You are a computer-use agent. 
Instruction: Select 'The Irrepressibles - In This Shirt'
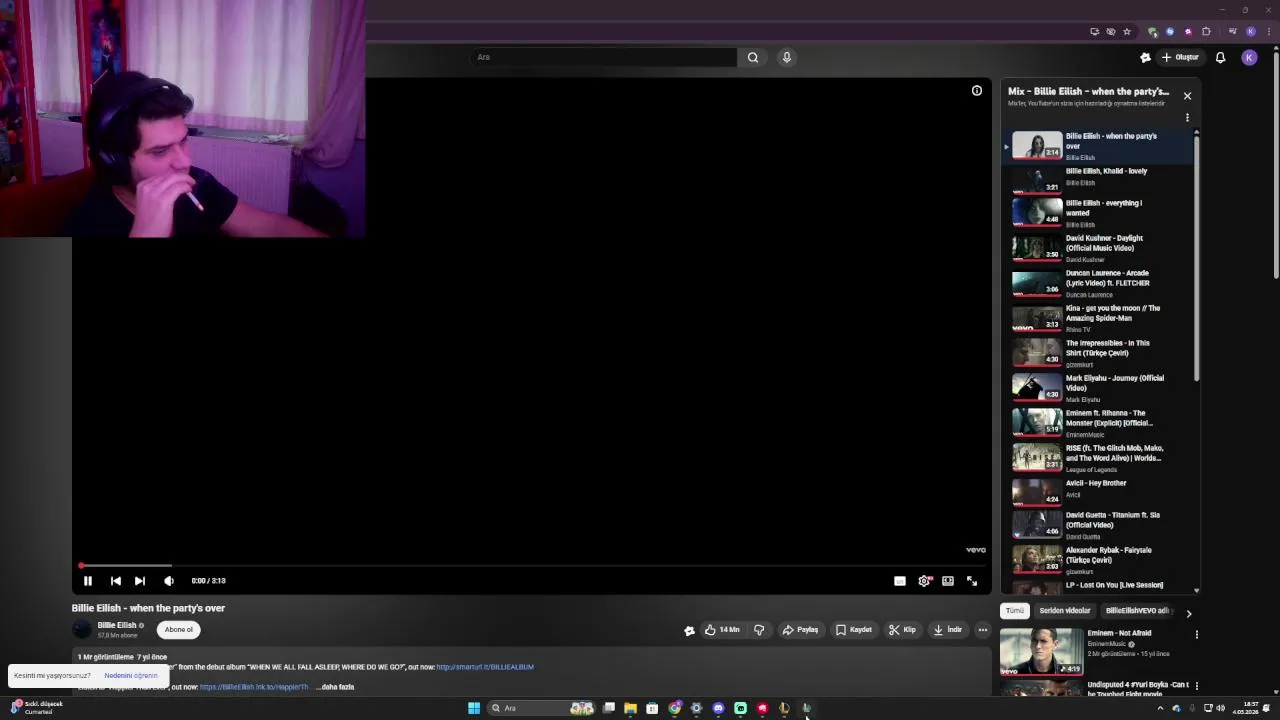[x=1098, y=352]
